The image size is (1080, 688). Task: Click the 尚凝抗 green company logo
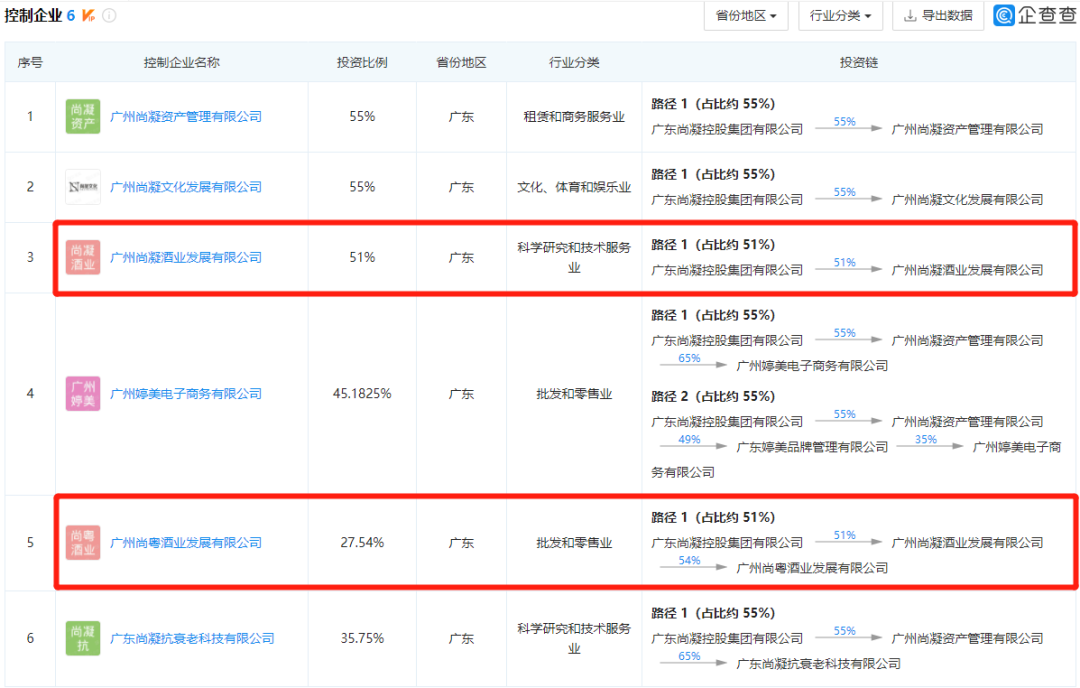(x=83, y=638)
